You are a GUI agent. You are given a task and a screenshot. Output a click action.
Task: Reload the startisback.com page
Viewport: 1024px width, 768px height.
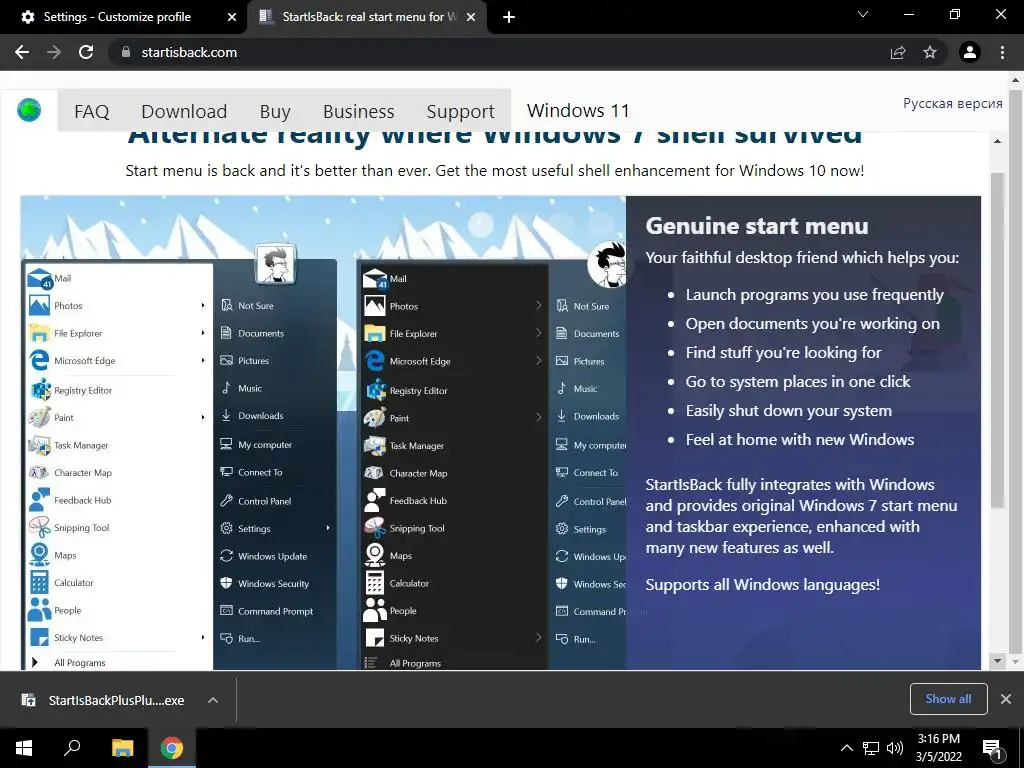(86, 52)
